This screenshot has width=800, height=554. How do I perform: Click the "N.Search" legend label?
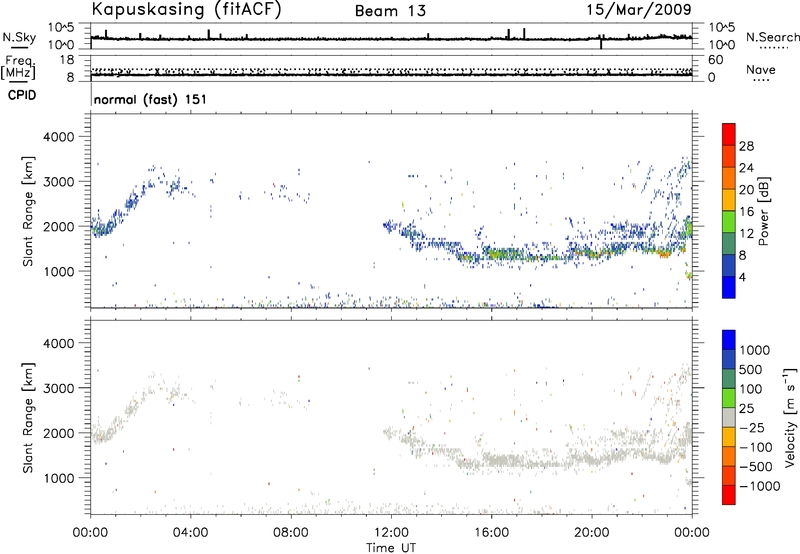point(772,37)
